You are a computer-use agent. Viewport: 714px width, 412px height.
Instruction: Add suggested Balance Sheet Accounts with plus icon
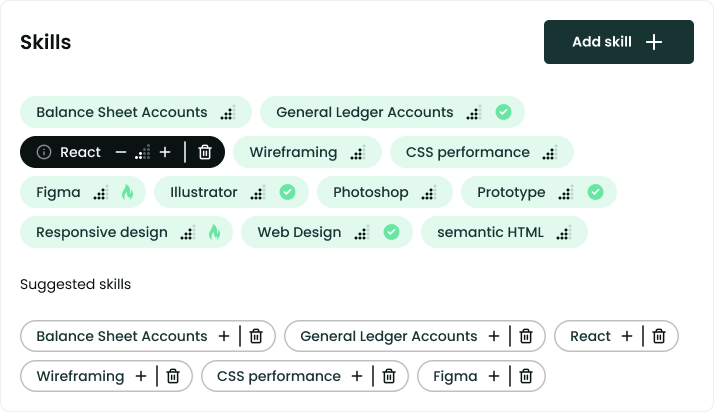[224, 336]
